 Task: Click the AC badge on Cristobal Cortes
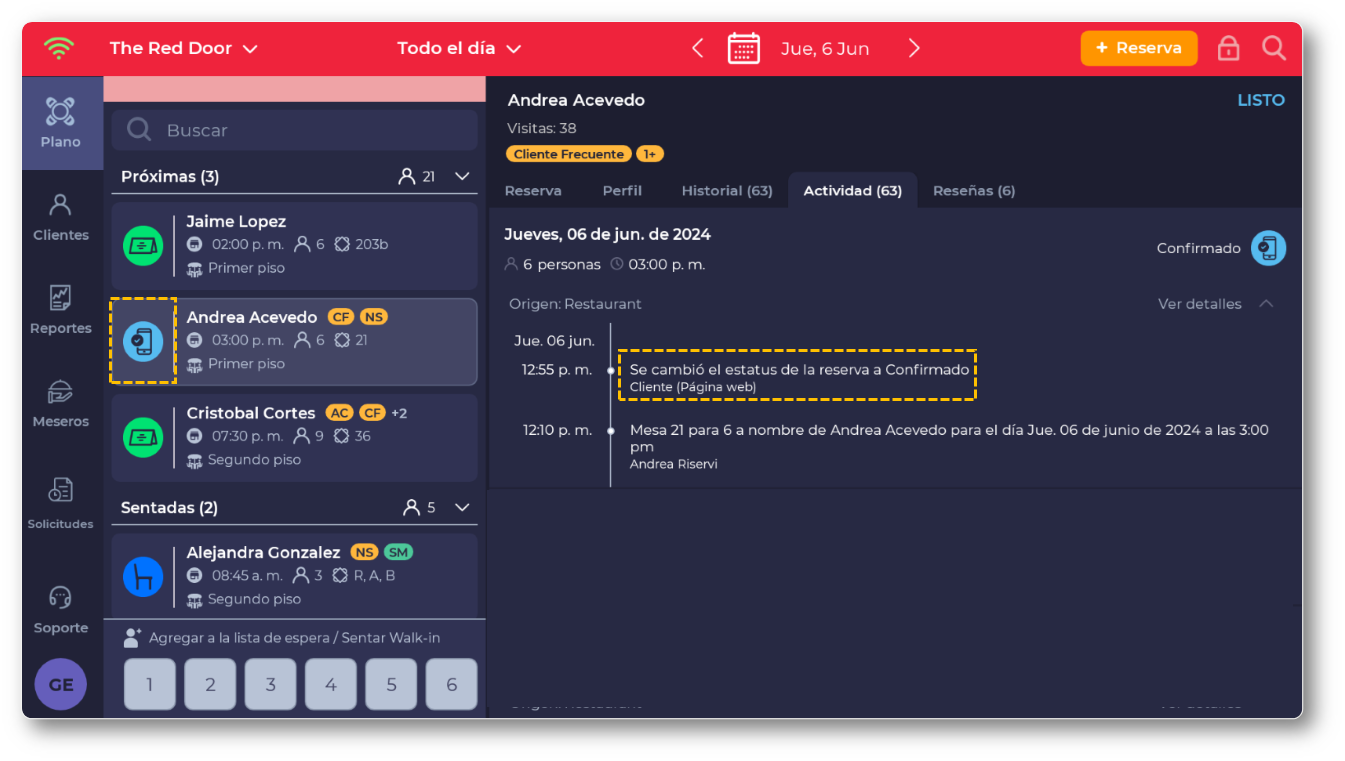(340, 413)
